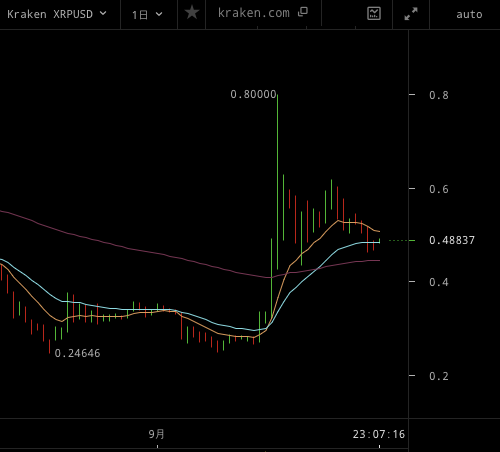This screenshot has height=452, width=500.
Task: Click the 0.80000 high price label
Action: [x=253, y=94]
